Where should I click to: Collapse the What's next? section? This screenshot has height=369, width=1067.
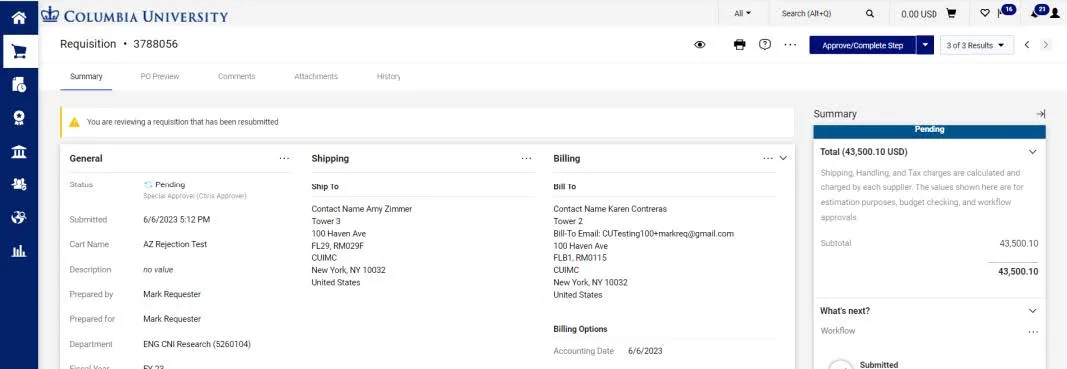coord(1032,310)
